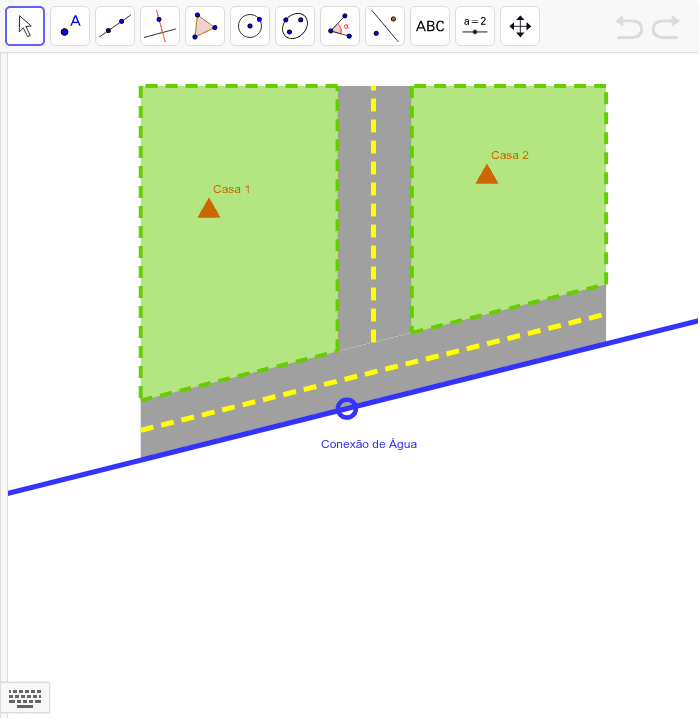
Task: Select the ABC Text tool
Action: click(x=430, y=26)
